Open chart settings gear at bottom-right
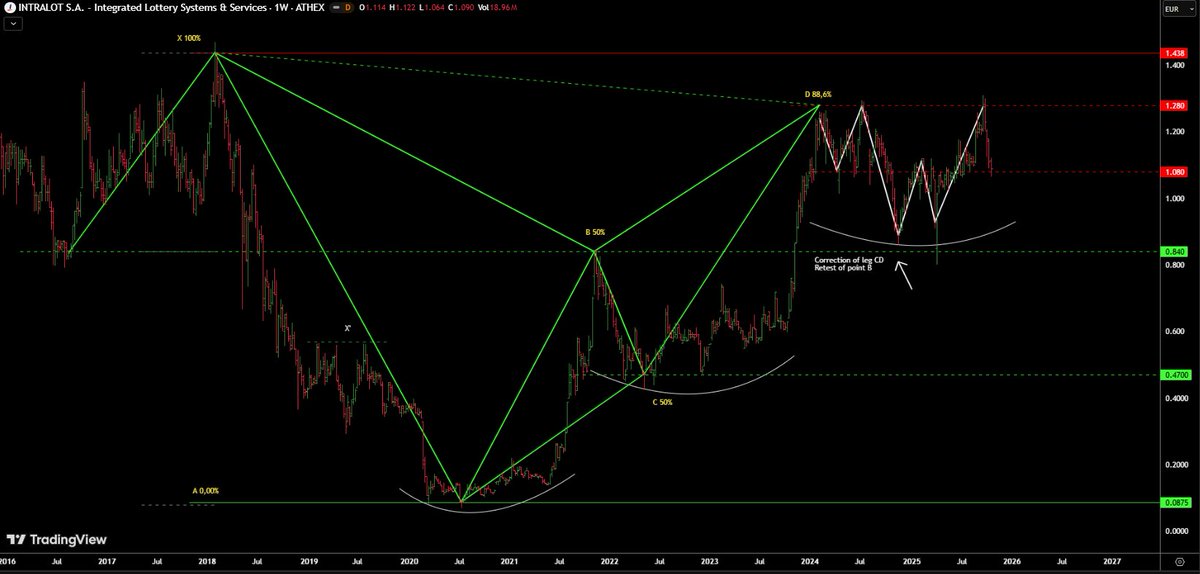Image resolution: width=1200 pixels, height=574 pixels. coord(1179,564)
